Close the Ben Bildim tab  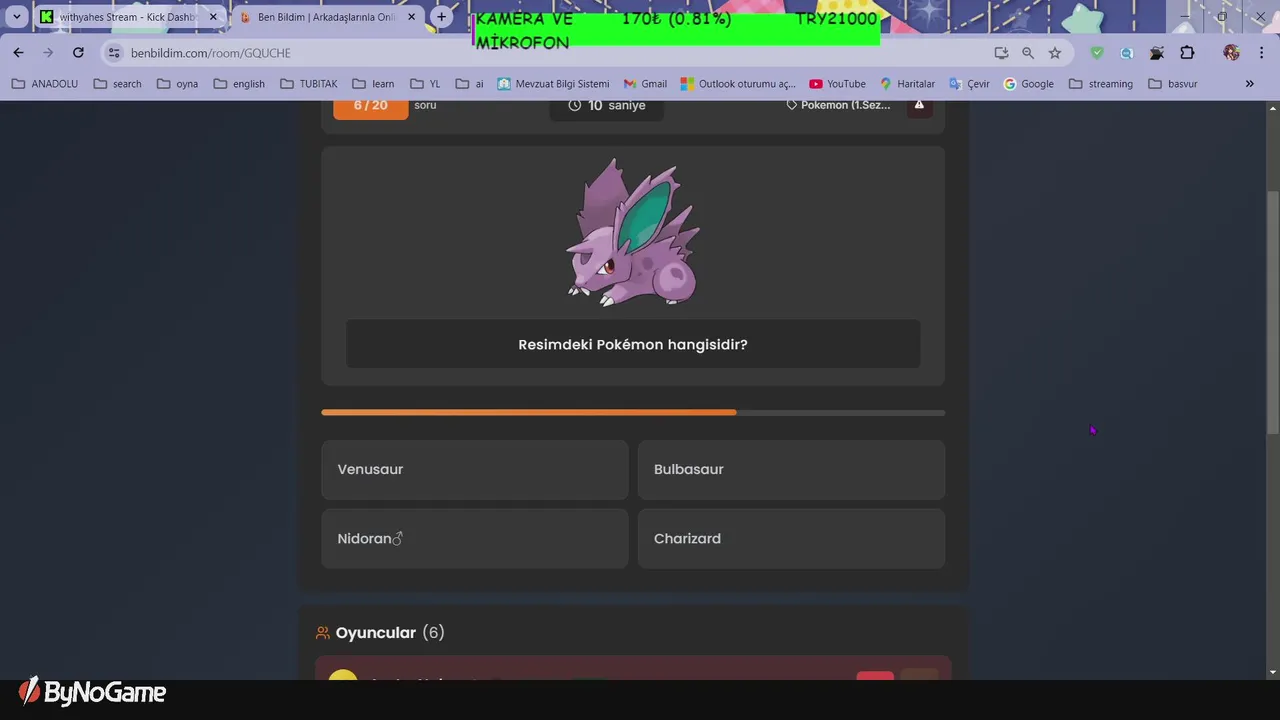(411, 17)
